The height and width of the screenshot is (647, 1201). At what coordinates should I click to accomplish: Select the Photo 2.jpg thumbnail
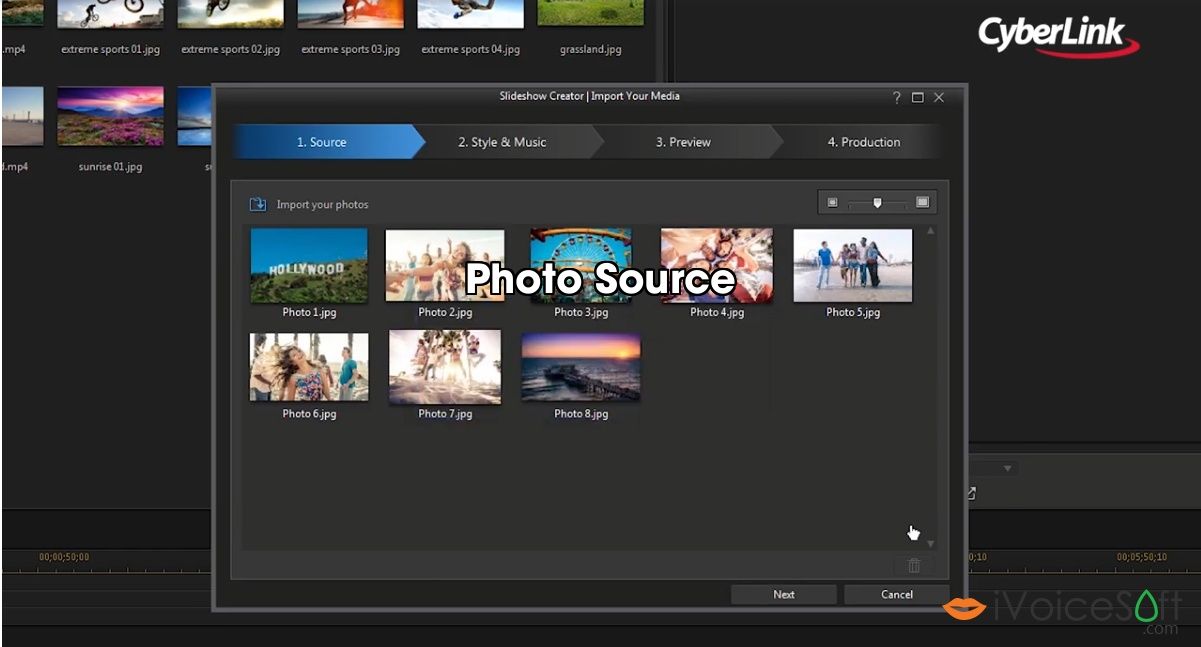click(445, 265)
